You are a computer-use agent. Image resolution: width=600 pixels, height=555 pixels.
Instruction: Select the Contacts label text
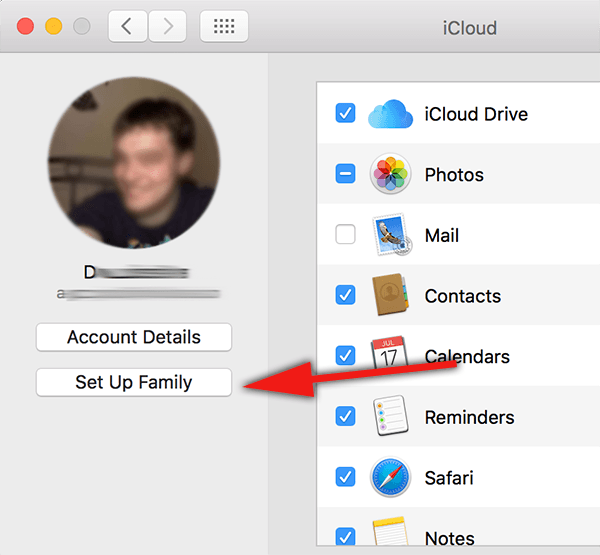pos(463,296)
